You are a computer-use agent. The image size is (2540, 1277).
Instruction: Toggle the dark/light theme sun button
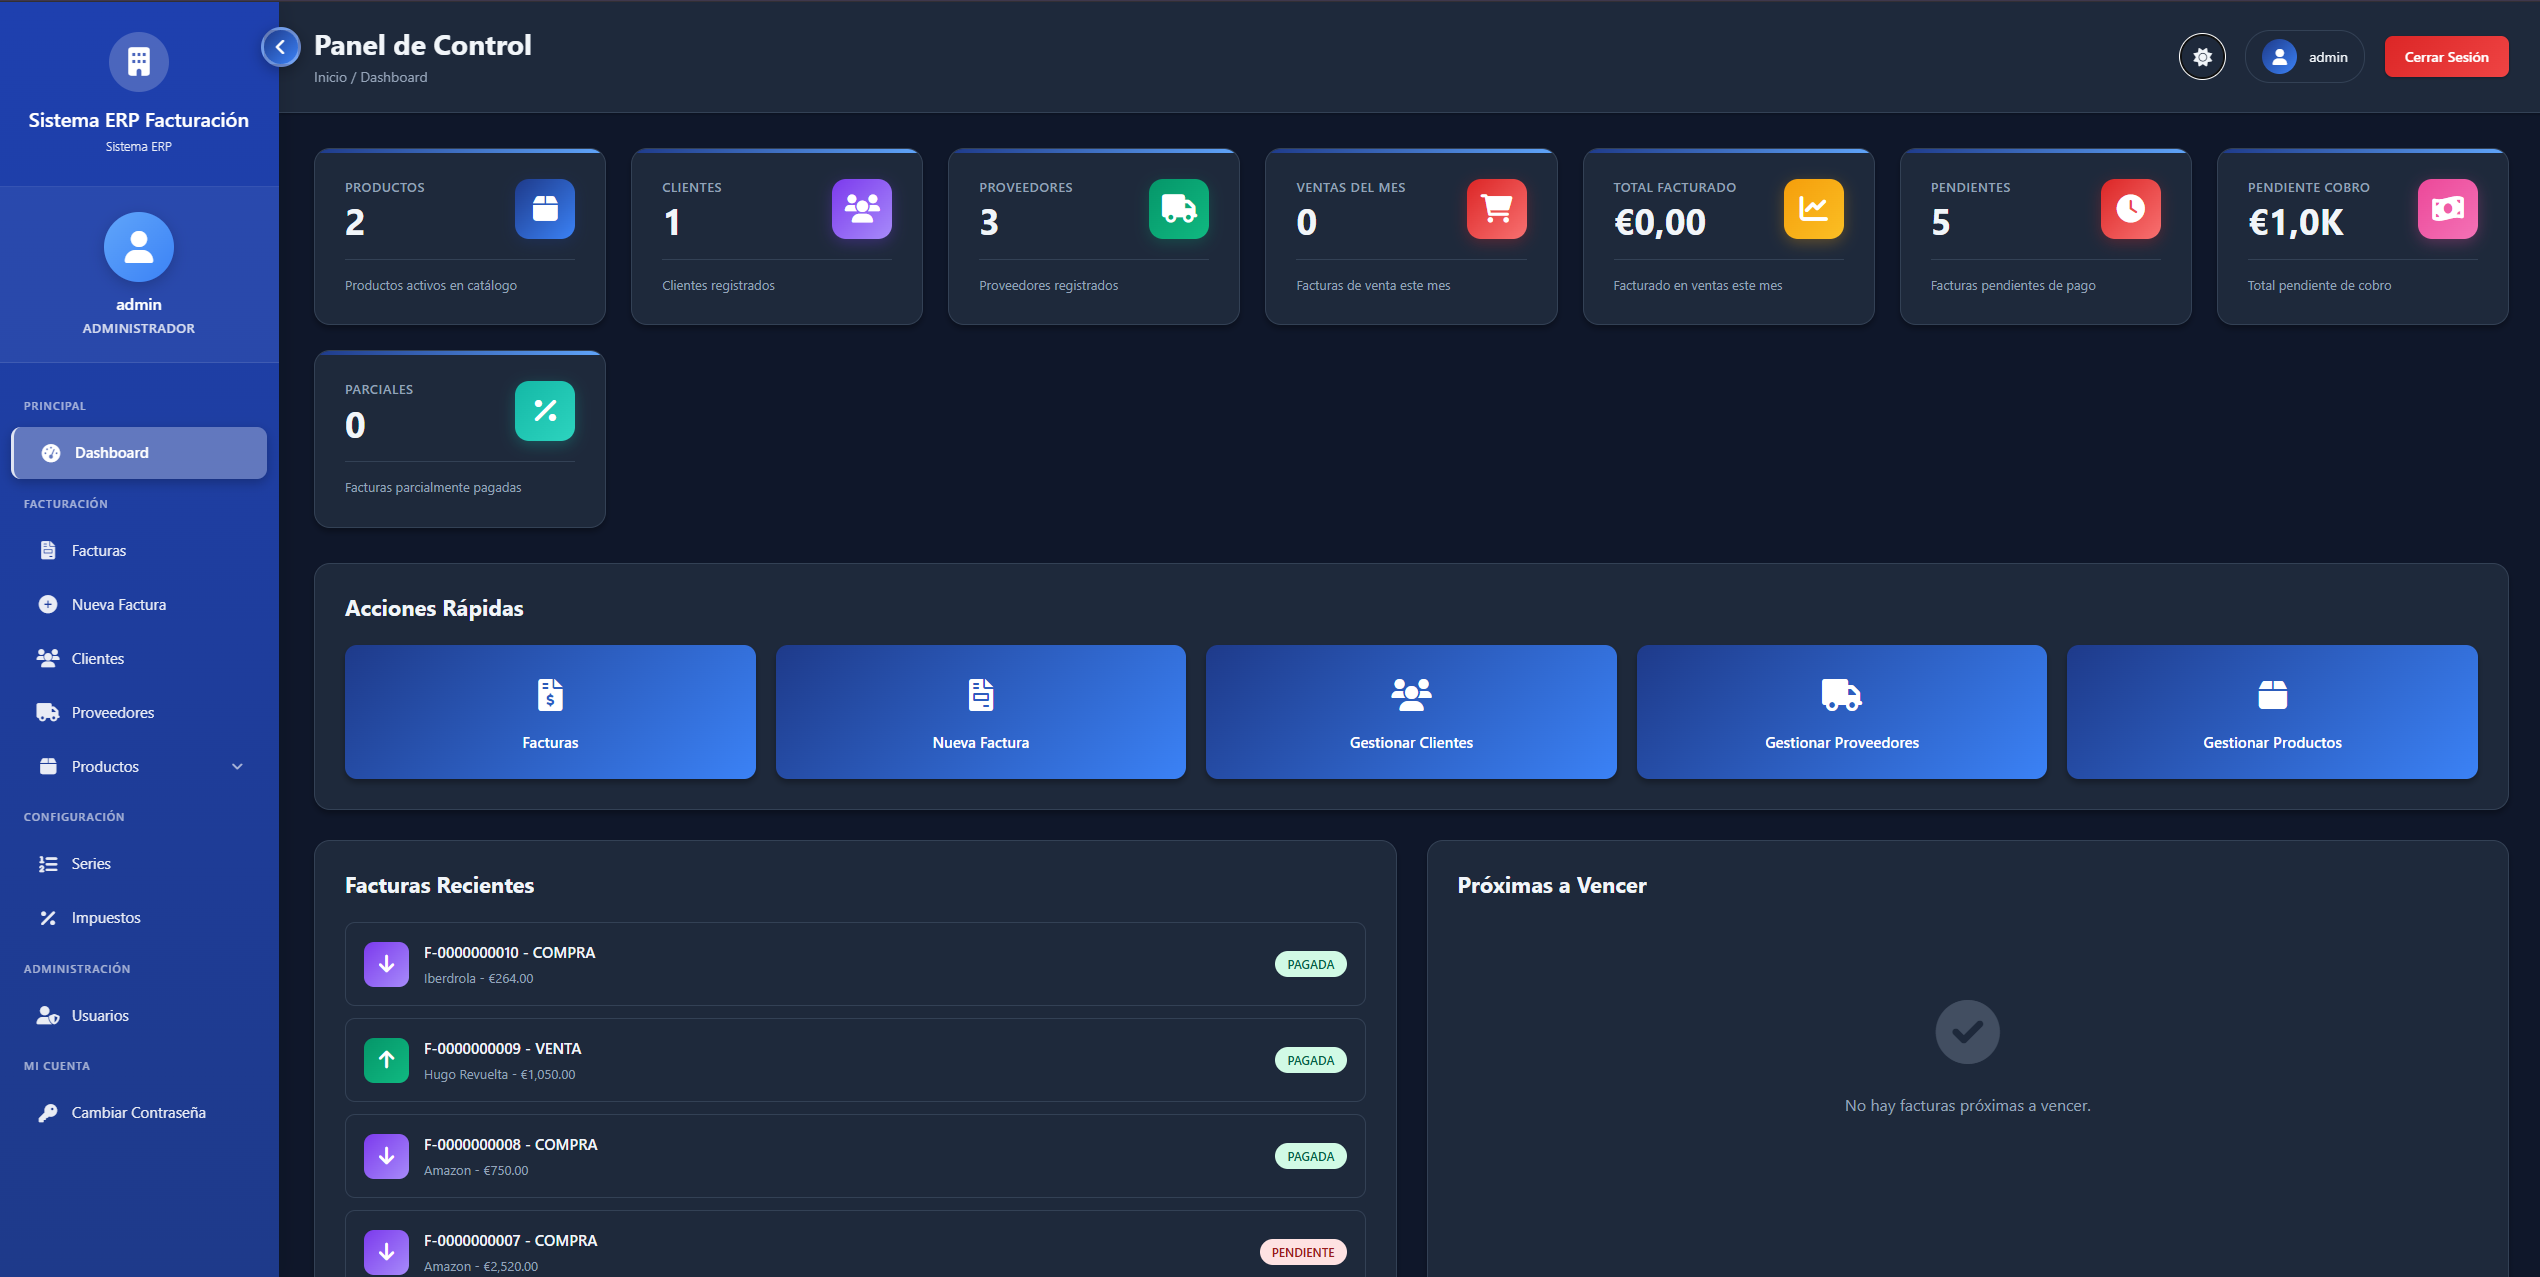click(2202, 57)
